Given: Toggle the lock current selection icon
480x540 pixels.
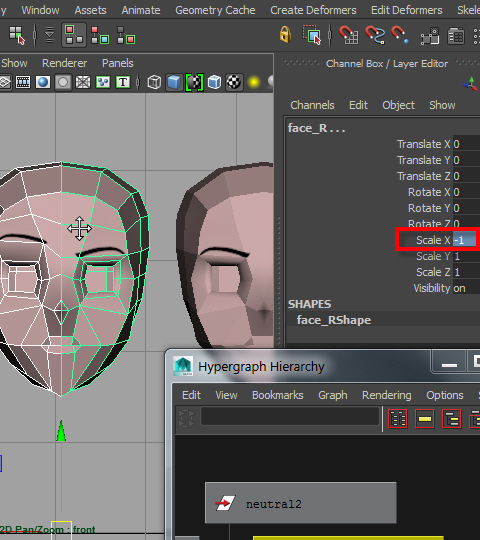Looking at the screenshot, I should pos(285,34).
